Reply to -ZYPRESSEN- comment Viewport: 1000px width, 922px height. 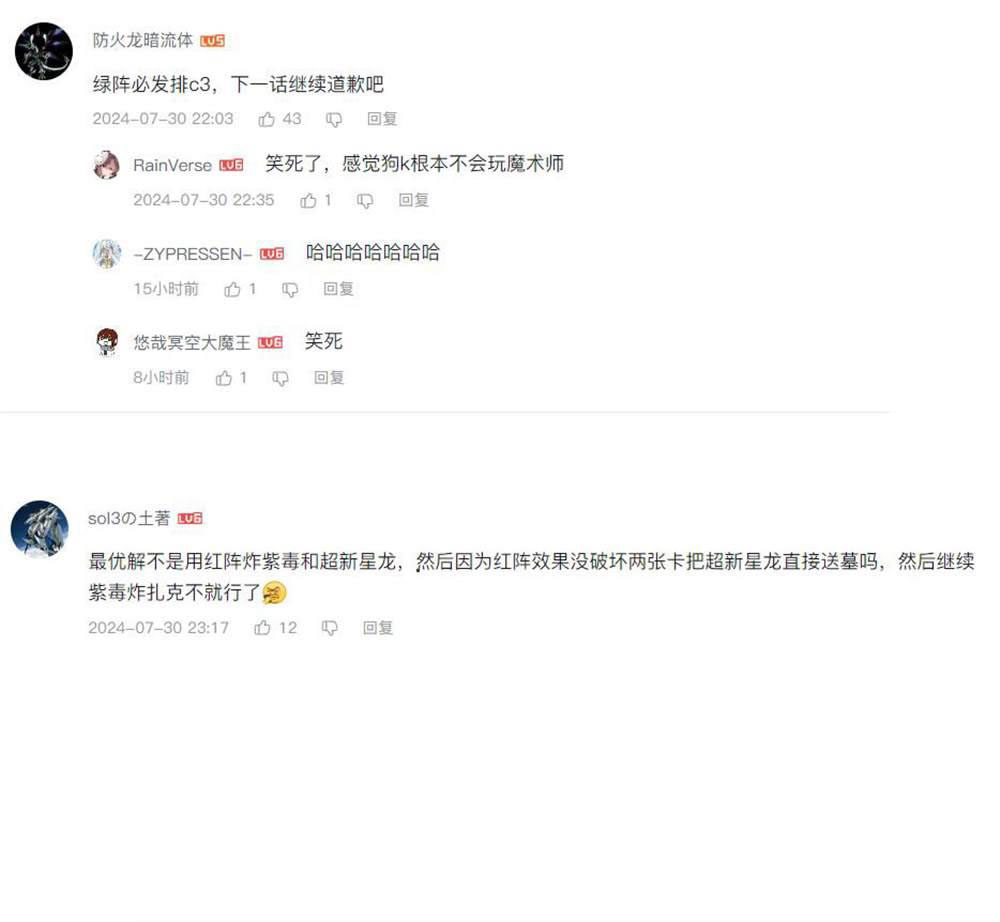pyautogui.click(x=338, y=289)
